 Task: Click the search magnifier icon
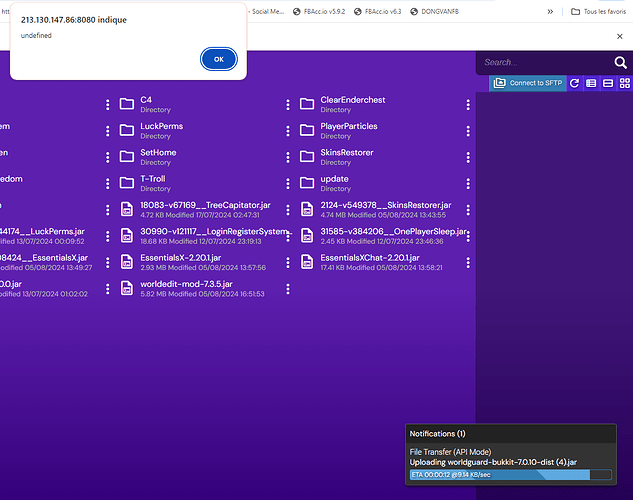(621, 63)
